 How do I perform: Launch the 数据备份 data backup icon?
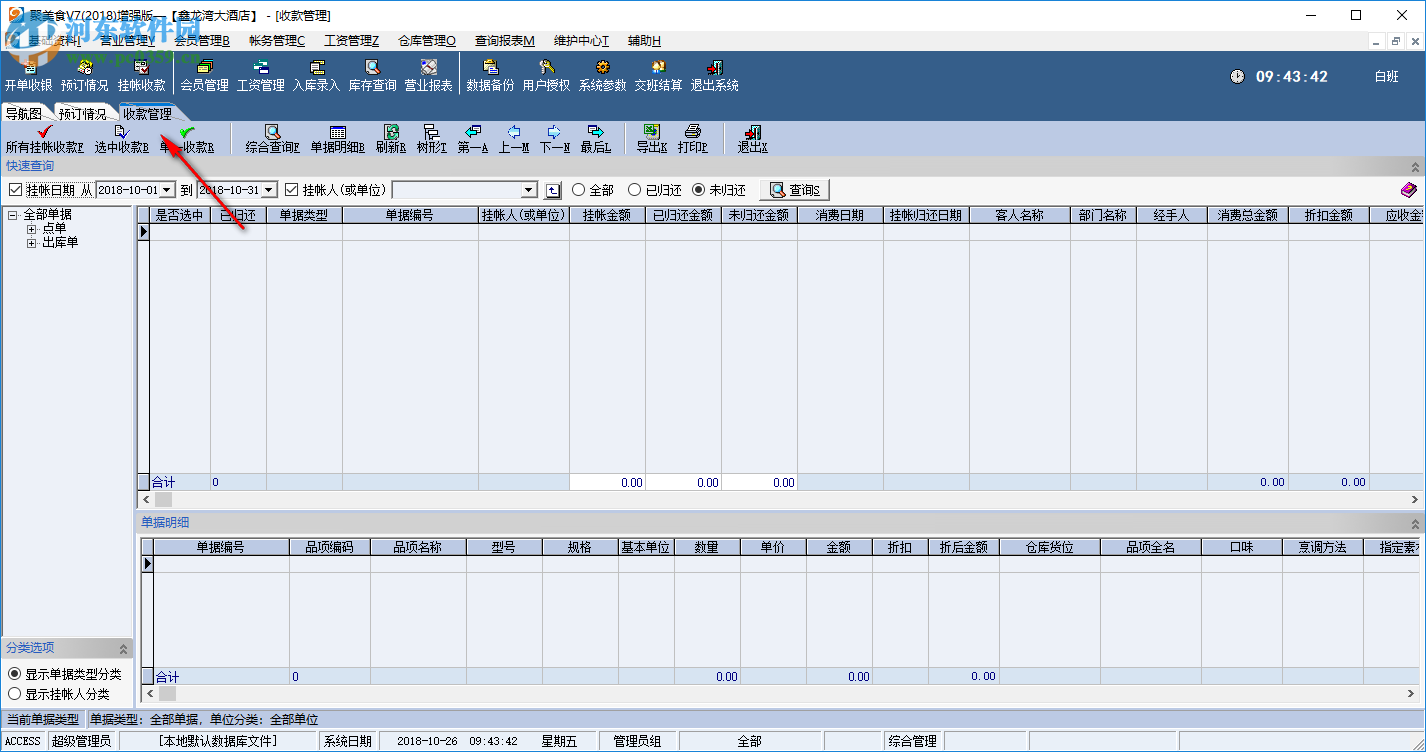click(x=491, y=76)
